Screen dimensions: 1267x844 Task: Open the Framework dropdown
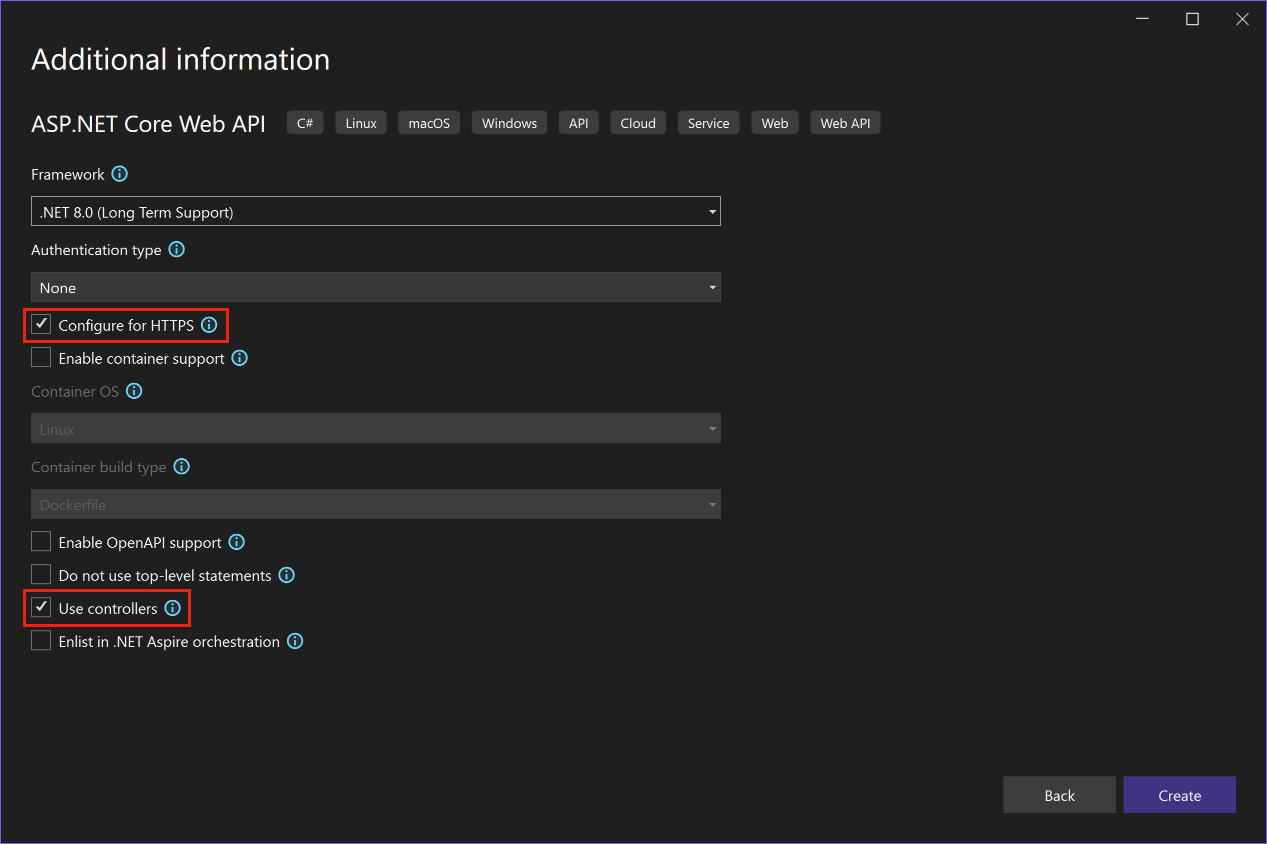pyautogui.click(x=712, y=211)
